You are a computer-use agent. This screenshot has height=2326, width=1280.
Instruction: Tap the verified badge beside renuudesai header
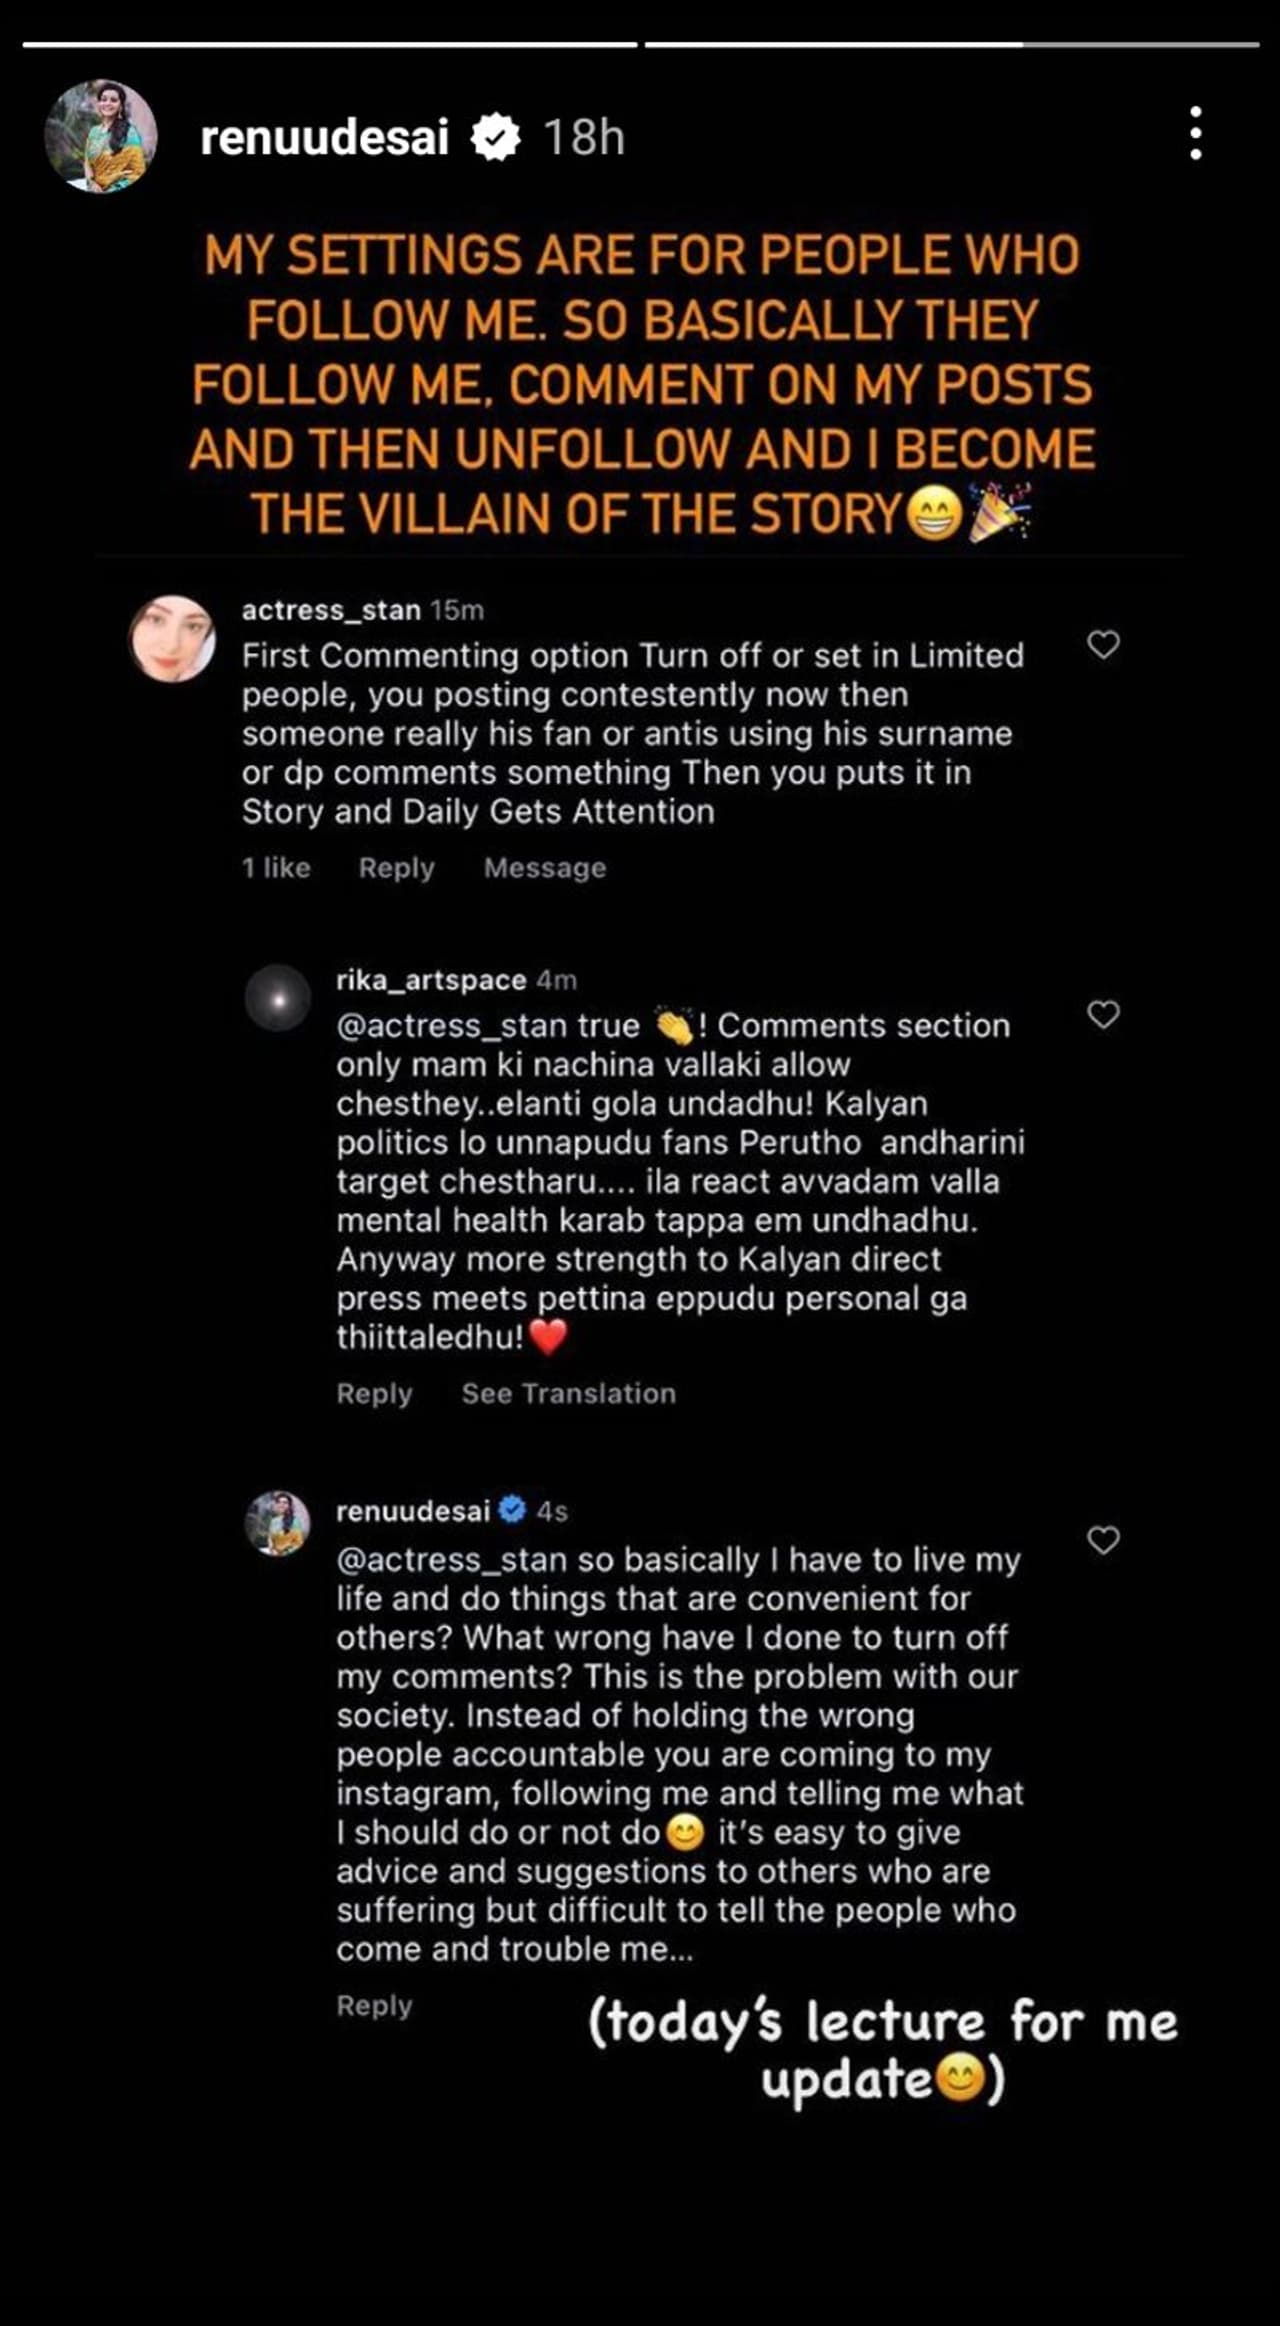pos(495,137)
